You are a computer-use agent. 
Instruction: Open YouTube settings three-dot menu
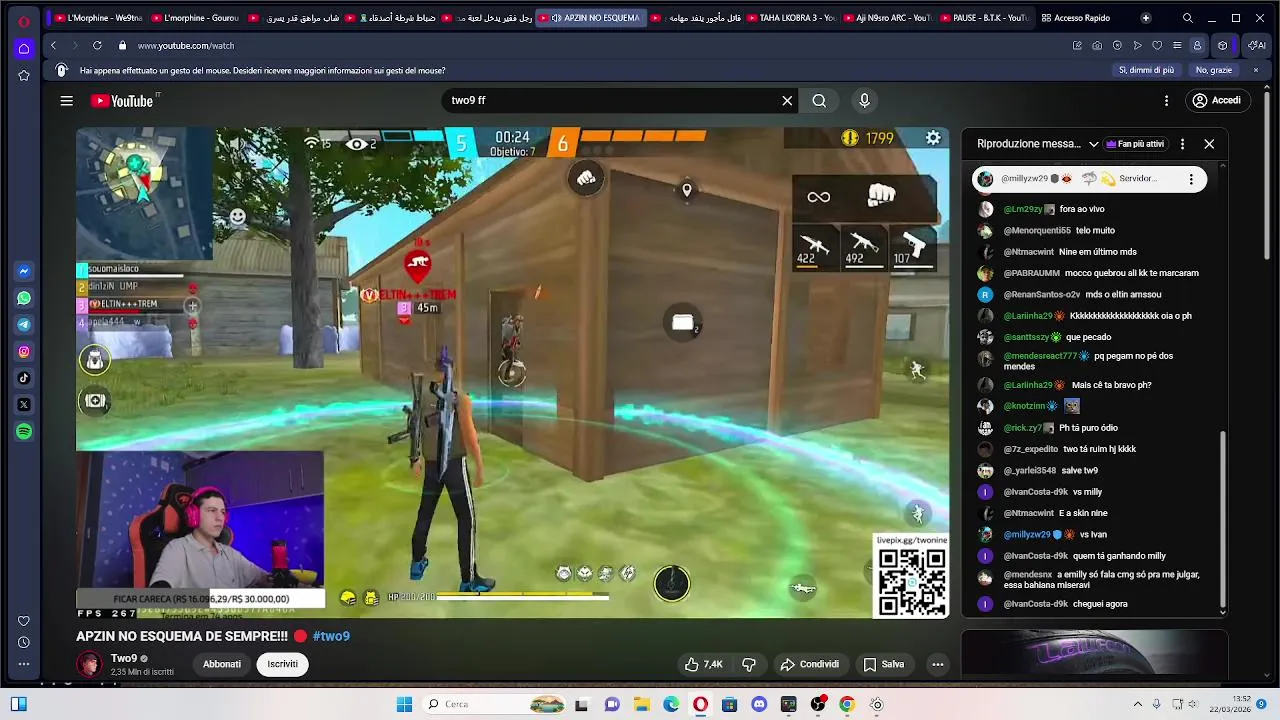(1166, 101)
